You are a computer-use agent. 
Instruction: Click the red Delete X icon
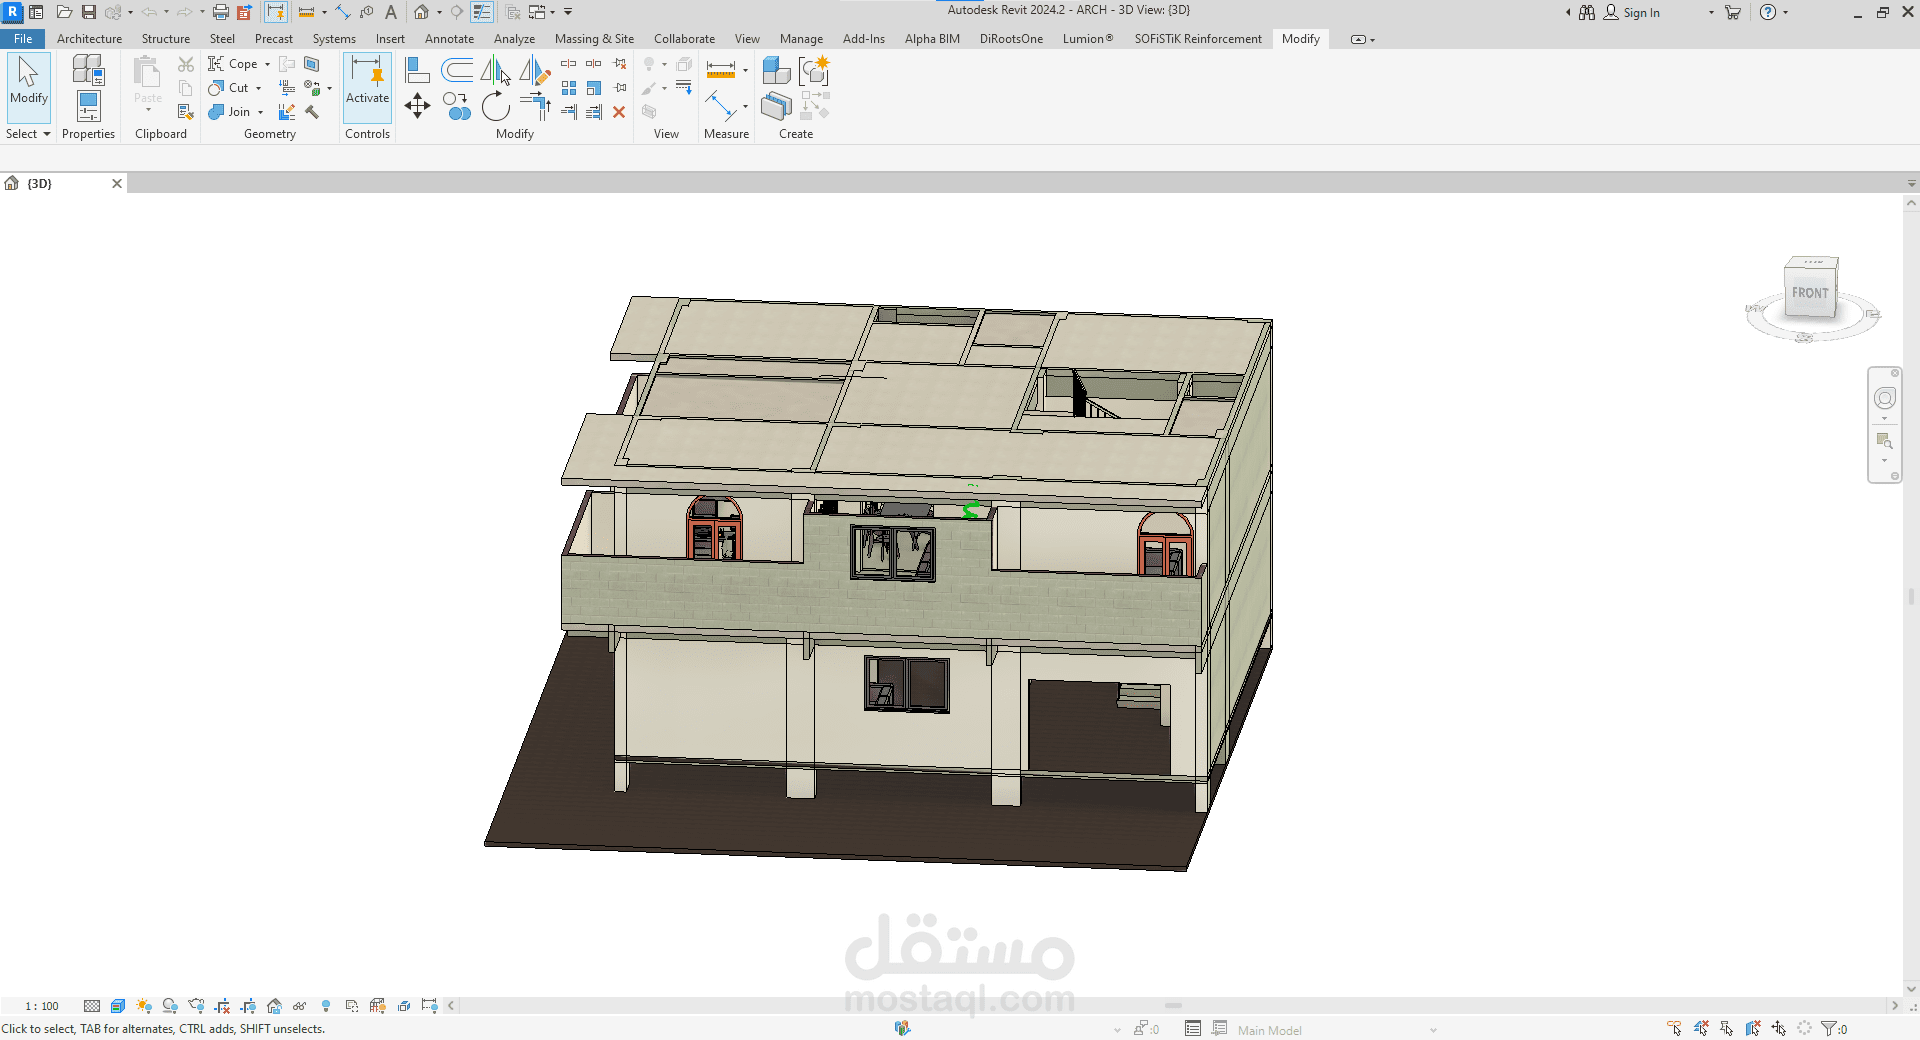[619, 112]
